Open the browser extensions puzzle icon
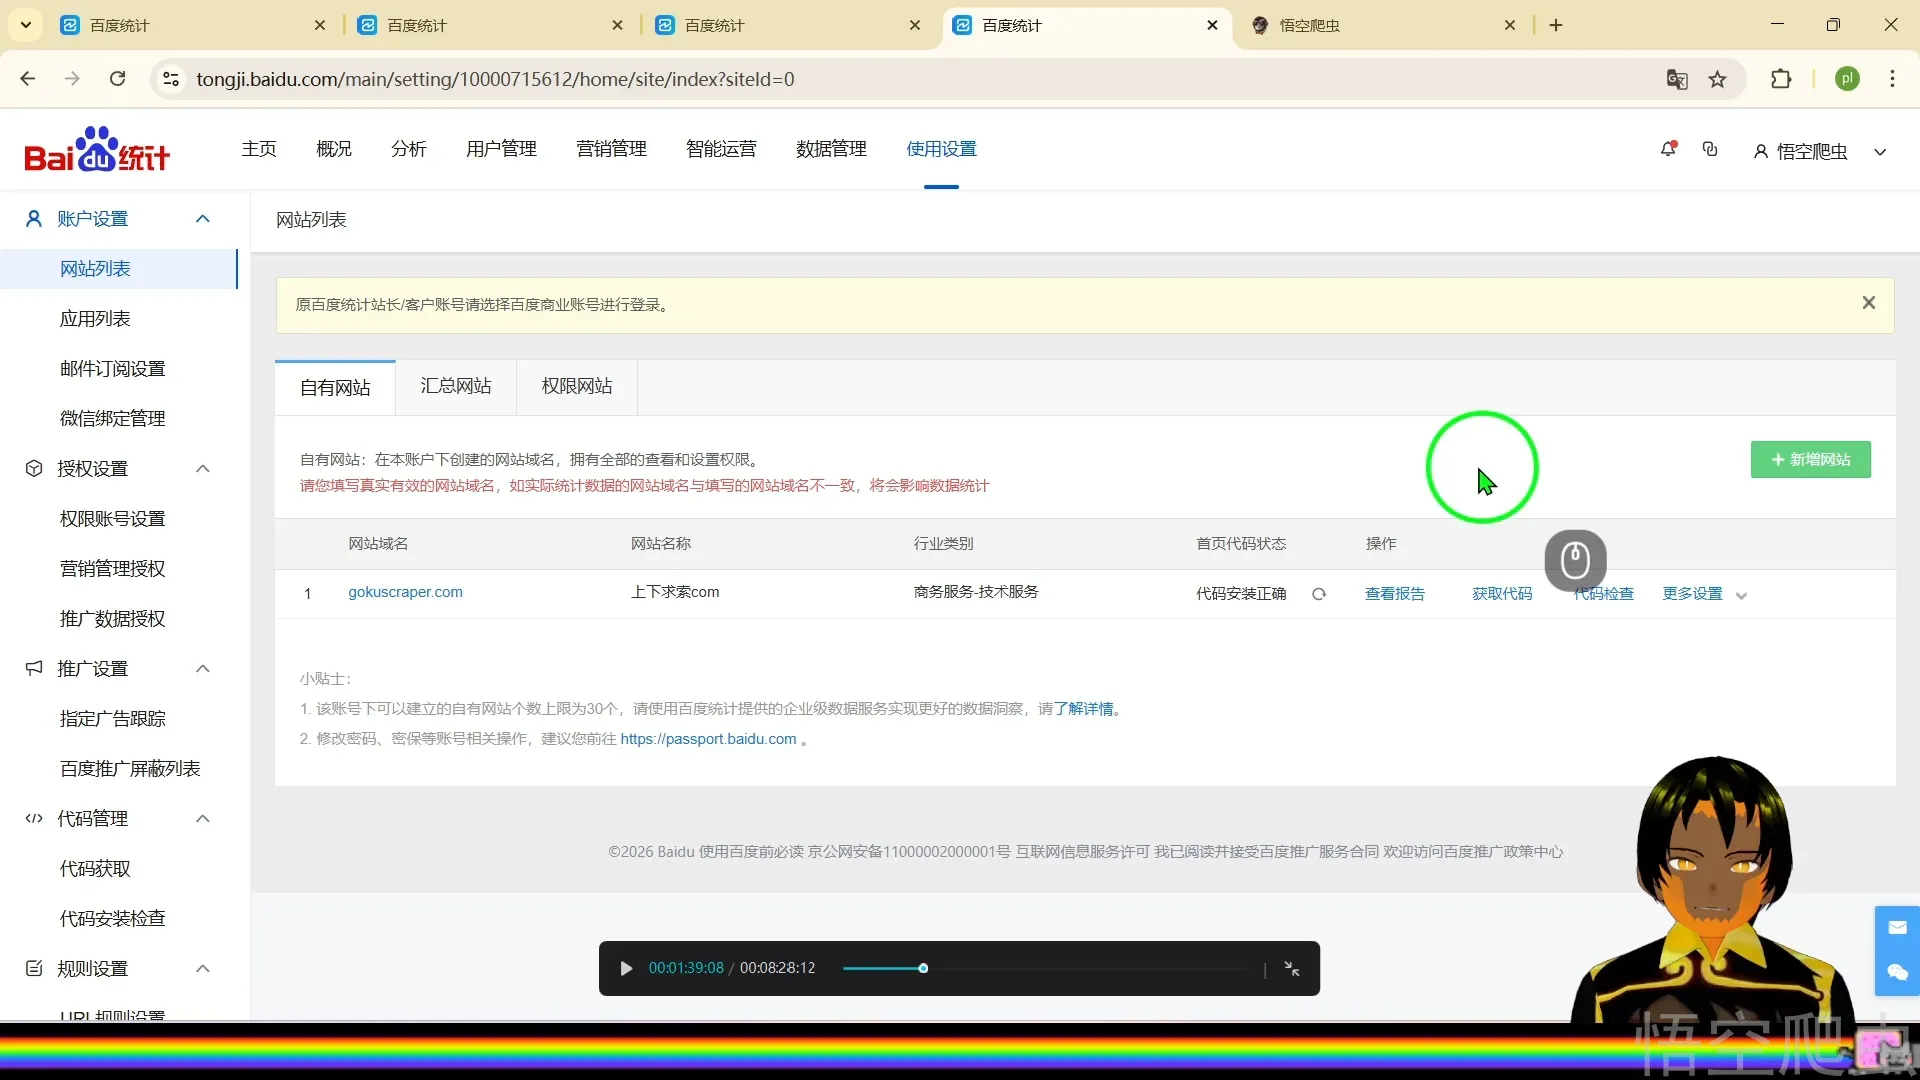 pyautogui.click(x=1781, y=79)
